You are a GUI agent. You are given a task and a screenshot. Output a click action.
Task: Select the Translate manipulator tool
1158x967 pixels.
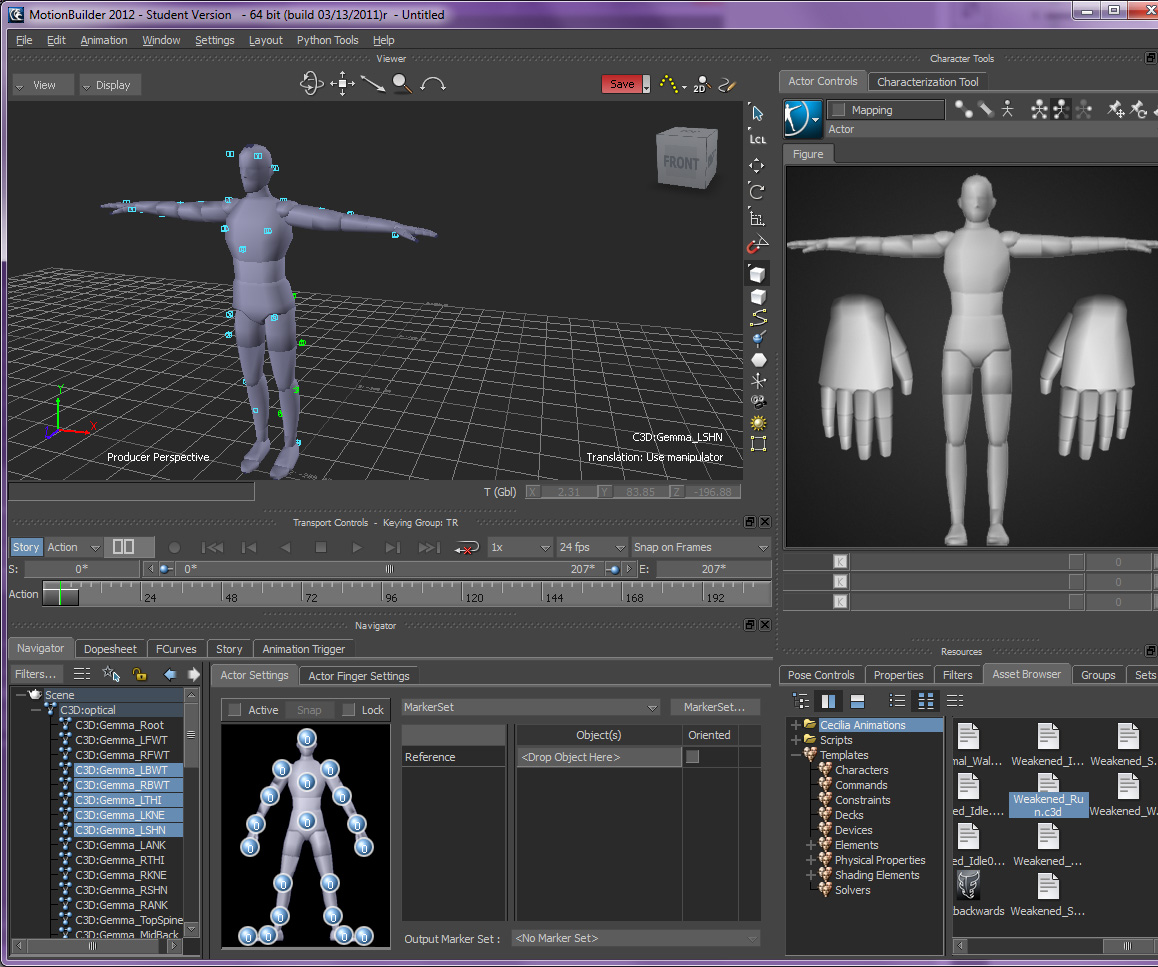tap(757, 165)
